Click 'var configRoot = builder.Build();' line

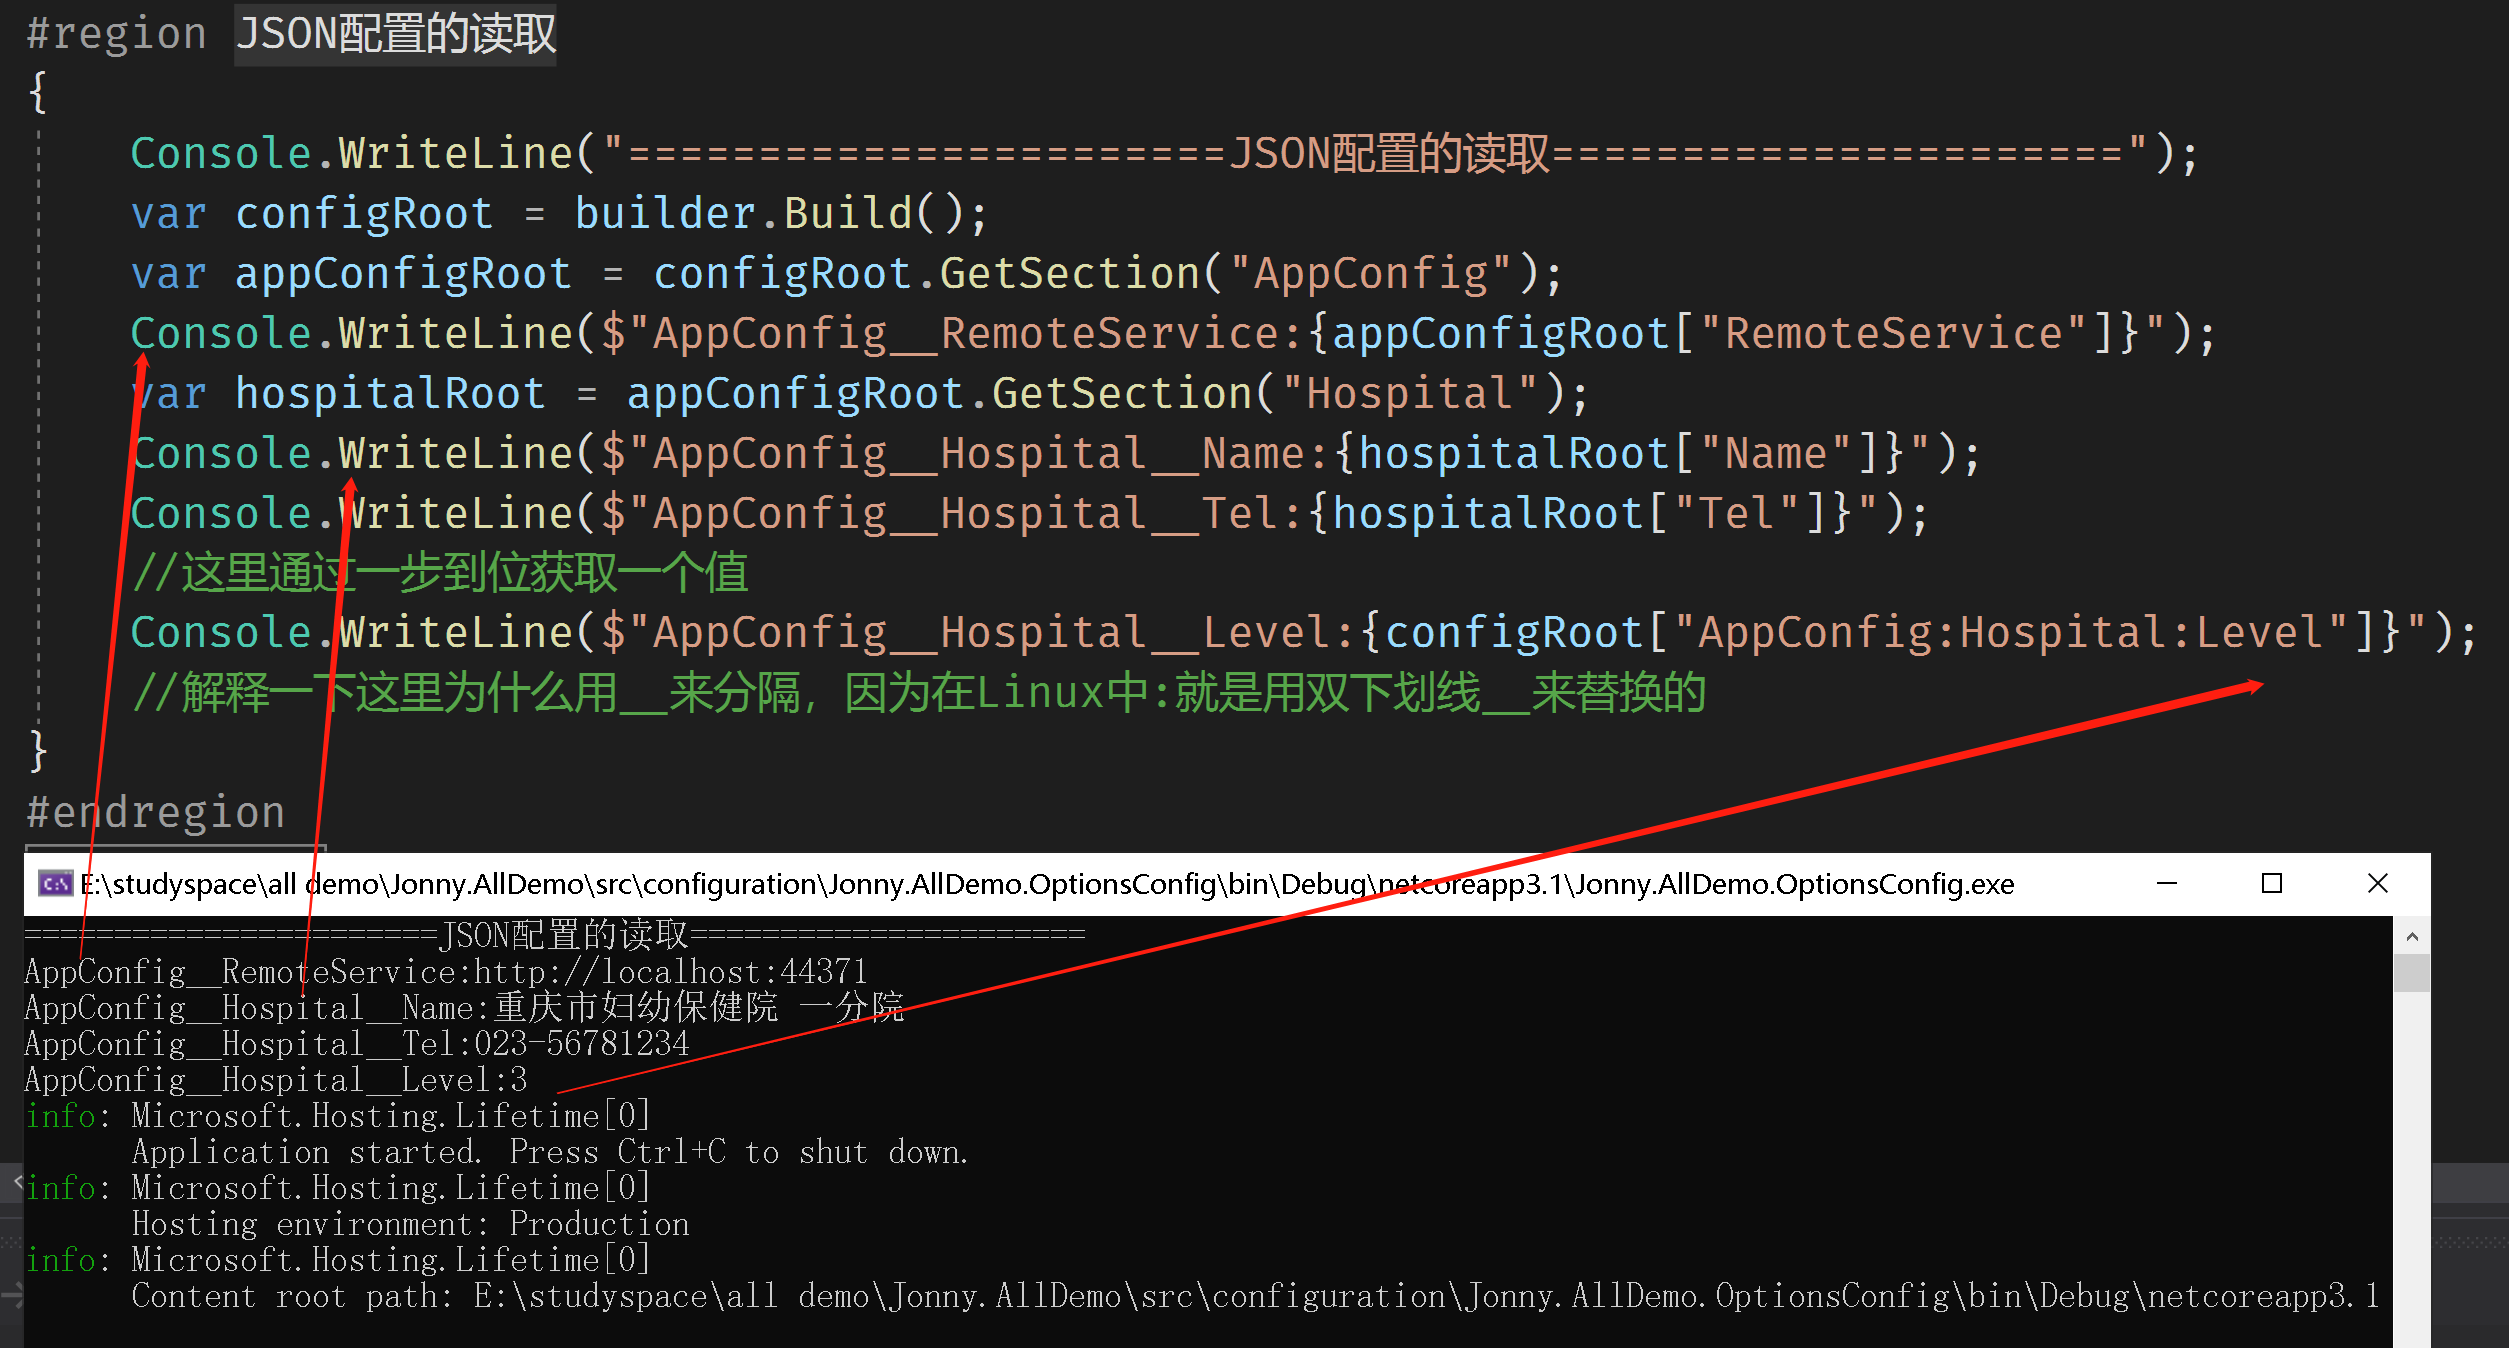coord(560,213)
